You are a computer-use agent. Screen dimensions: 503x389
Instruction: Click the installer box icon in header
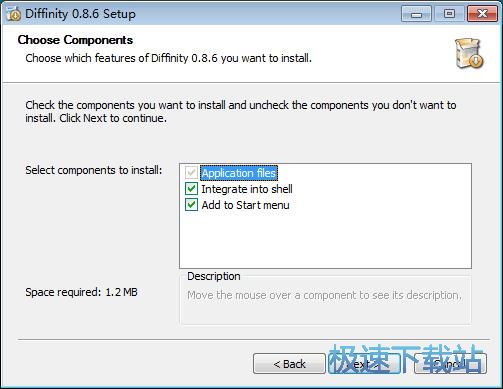(469, 53)
